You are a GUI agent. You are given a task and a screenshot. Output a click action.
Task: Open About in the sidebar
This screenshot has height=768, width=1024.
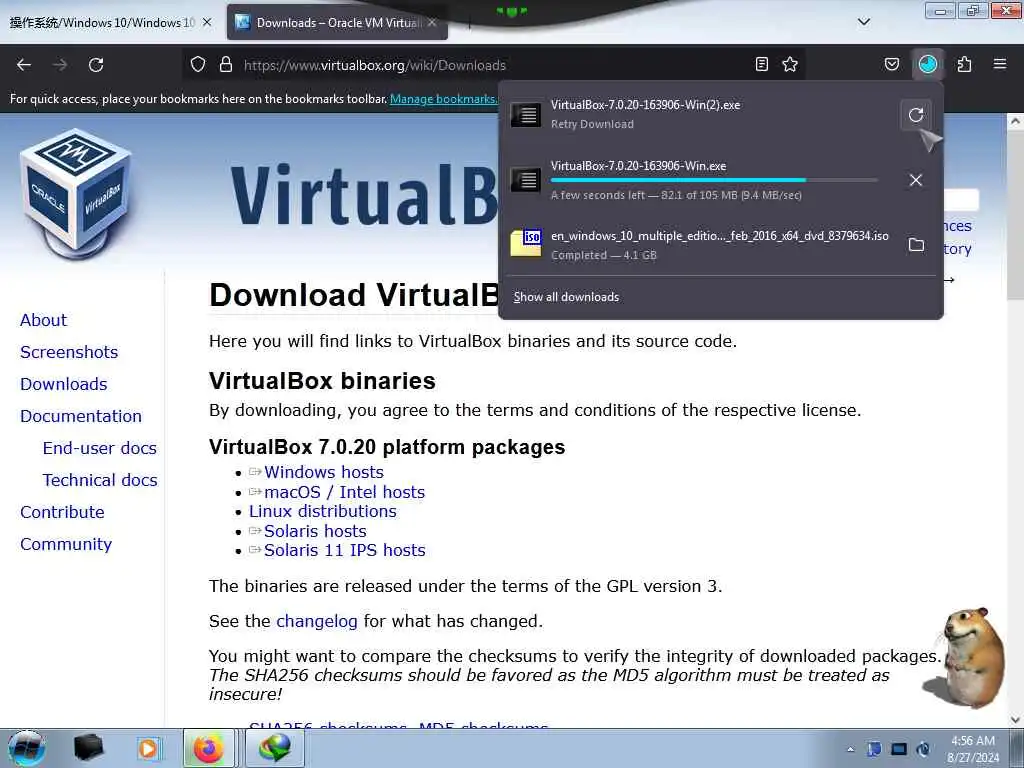pos(43,320)
